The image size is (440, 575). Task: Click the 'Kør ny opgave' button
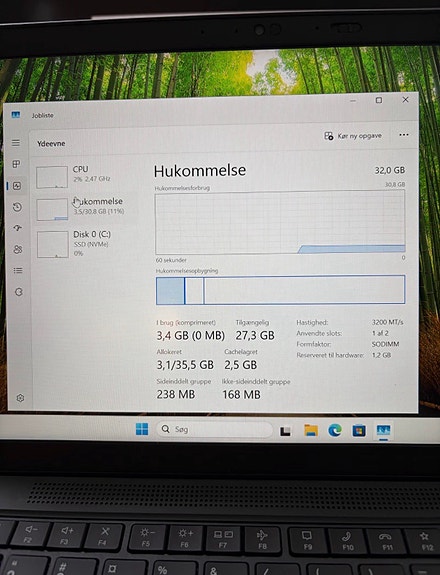(x=353, y=136)
